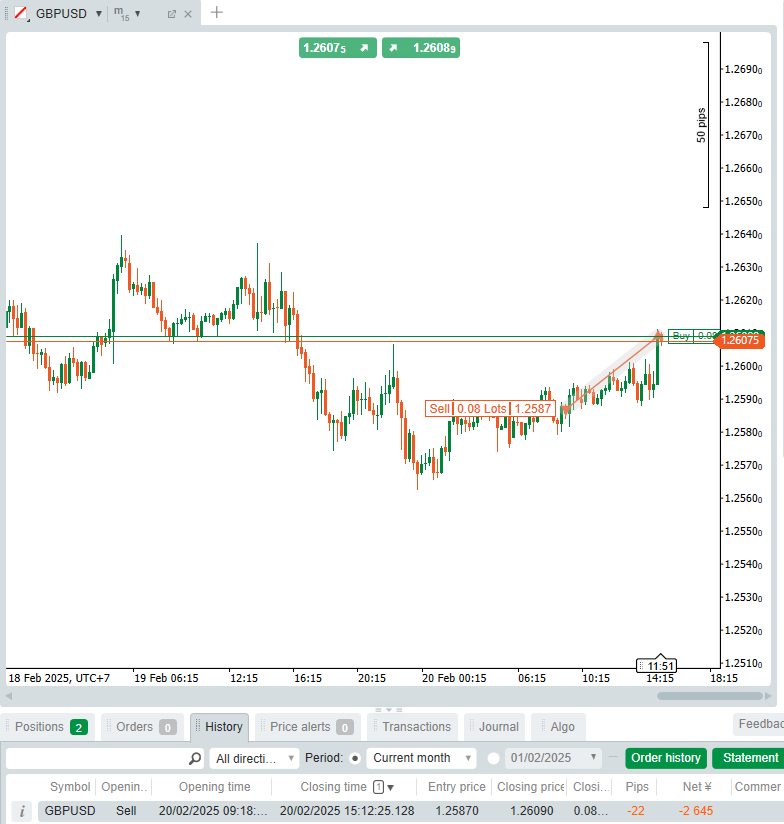The height and width of the screenshot is (824, 784).
Task: Click the 11:51 time countdown marker
Action: click(x=656, y=666)
